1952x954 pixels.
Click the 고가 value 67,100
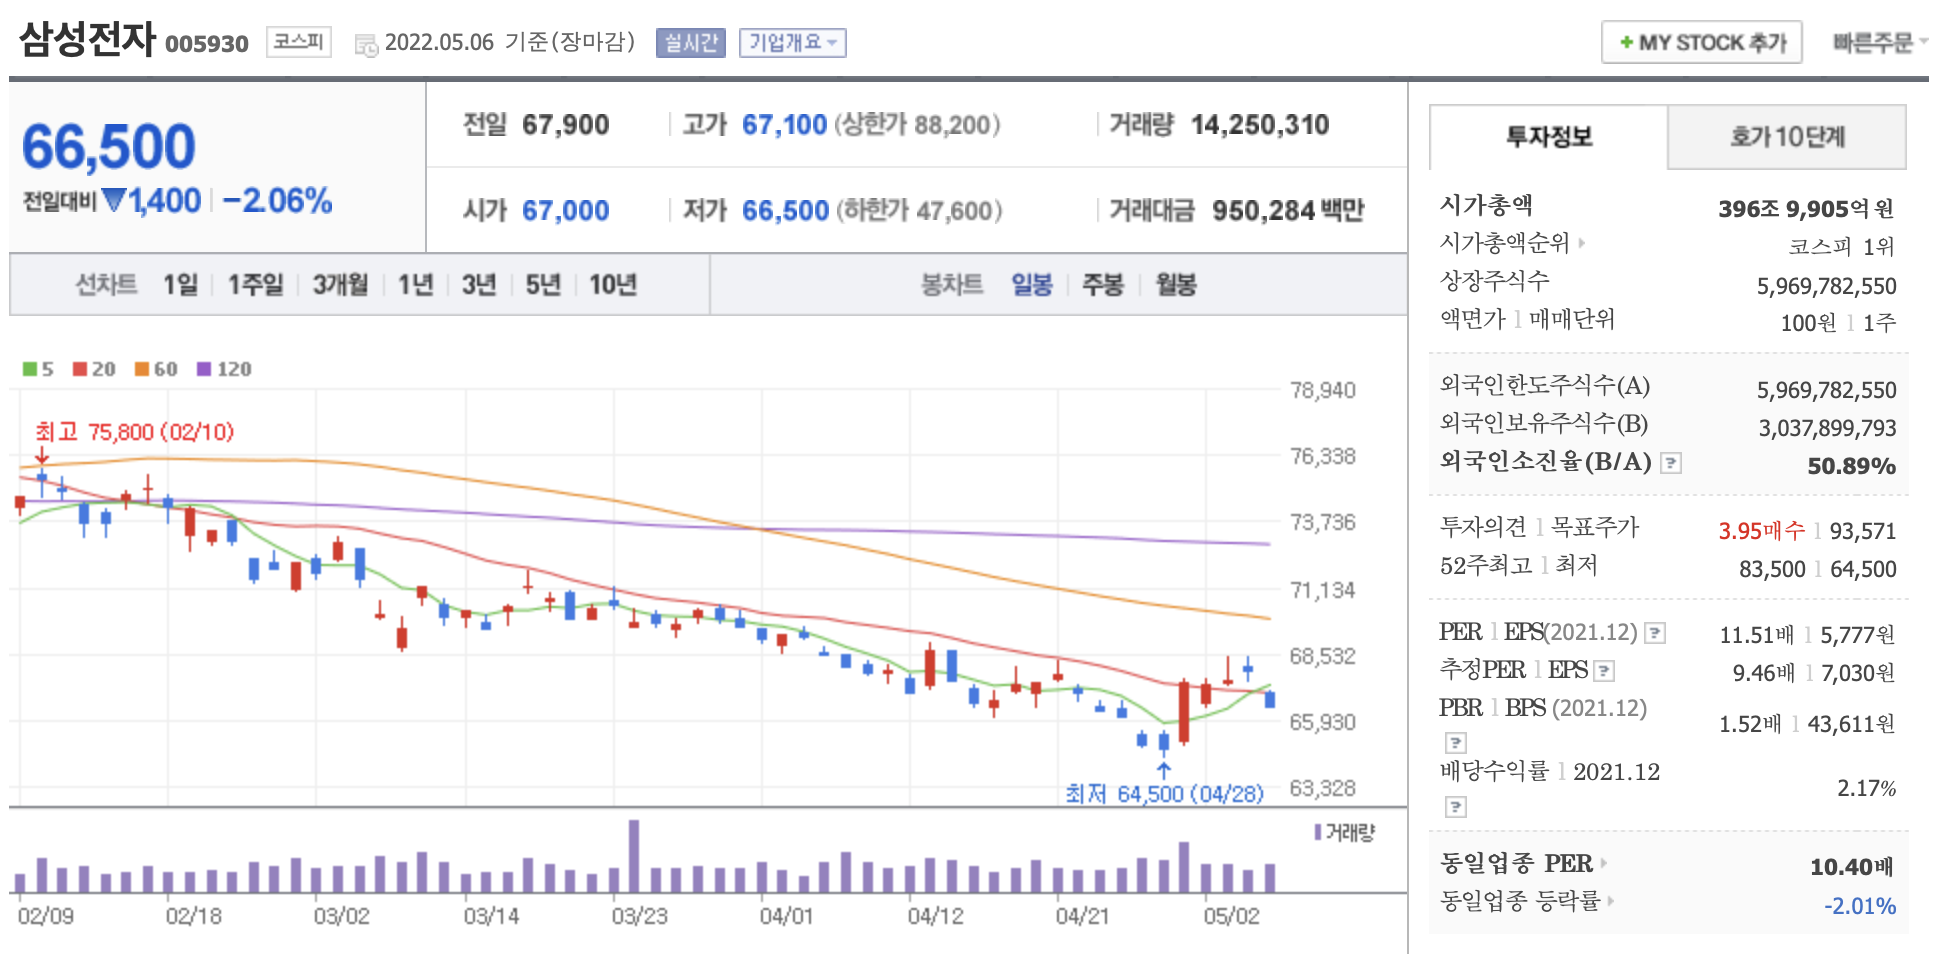[784, 125]
